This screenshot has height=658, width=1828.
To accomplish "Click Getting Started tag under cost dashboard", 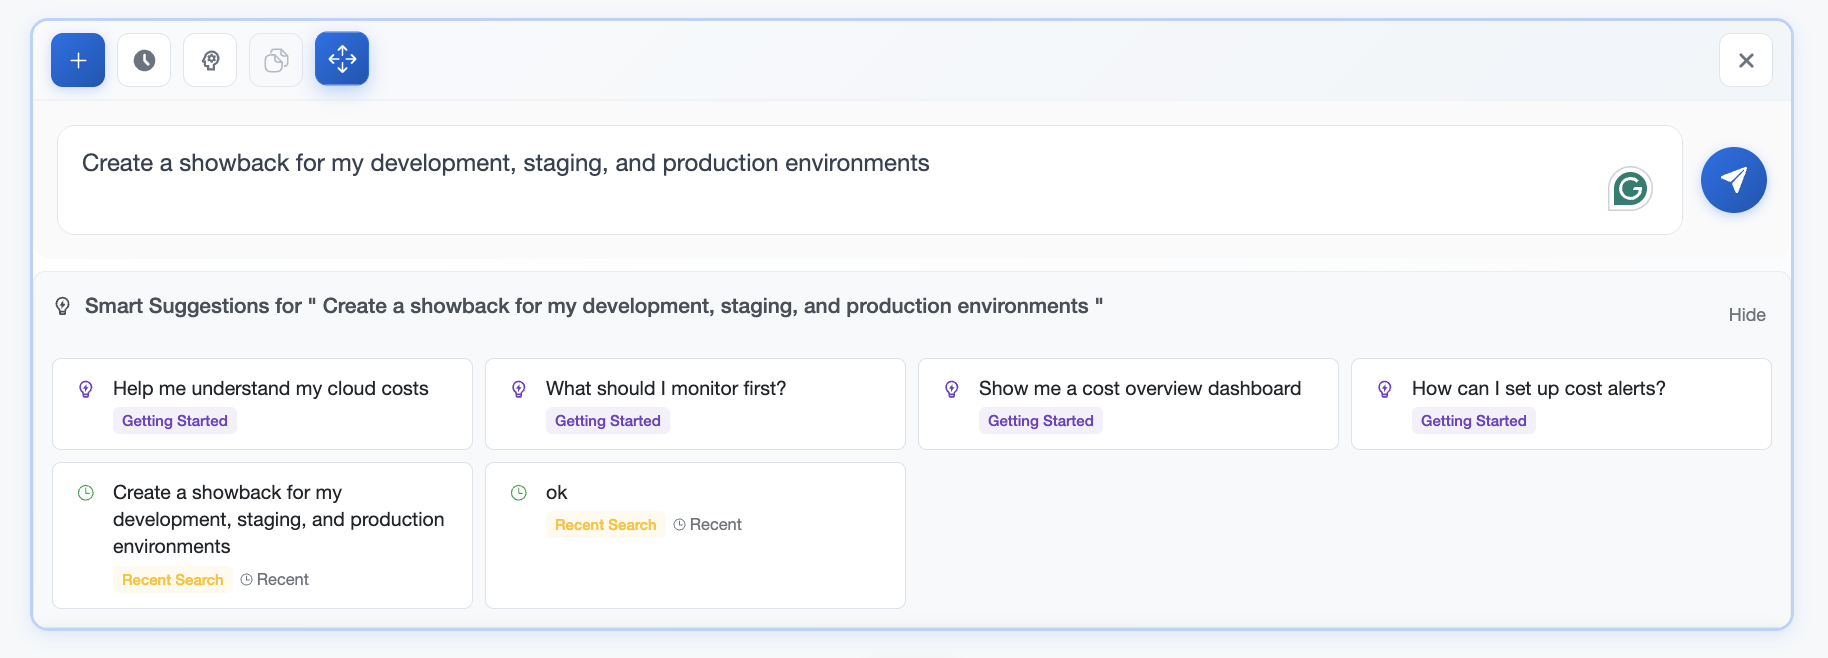I will [1040, 421].
